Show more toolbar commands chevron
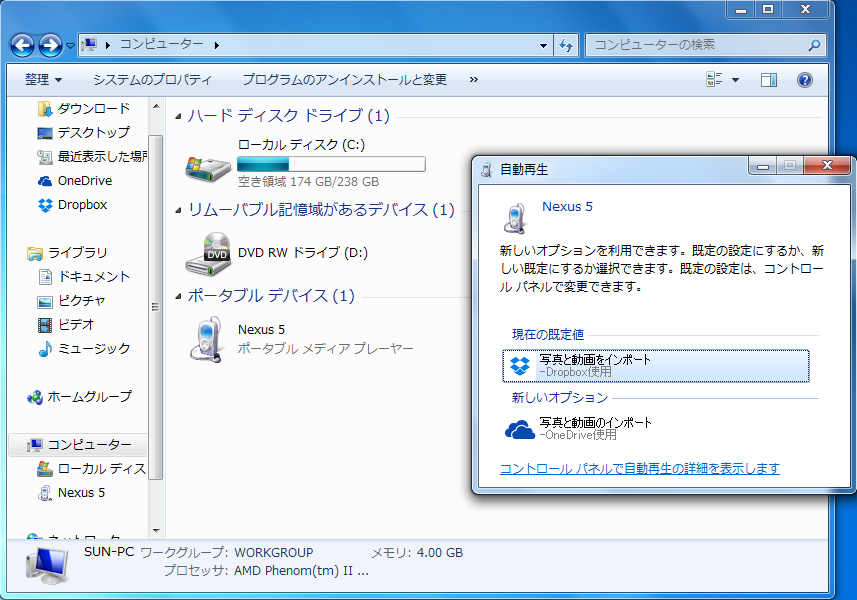The height and width of the screenshot is (600, 857). [474, 80]
